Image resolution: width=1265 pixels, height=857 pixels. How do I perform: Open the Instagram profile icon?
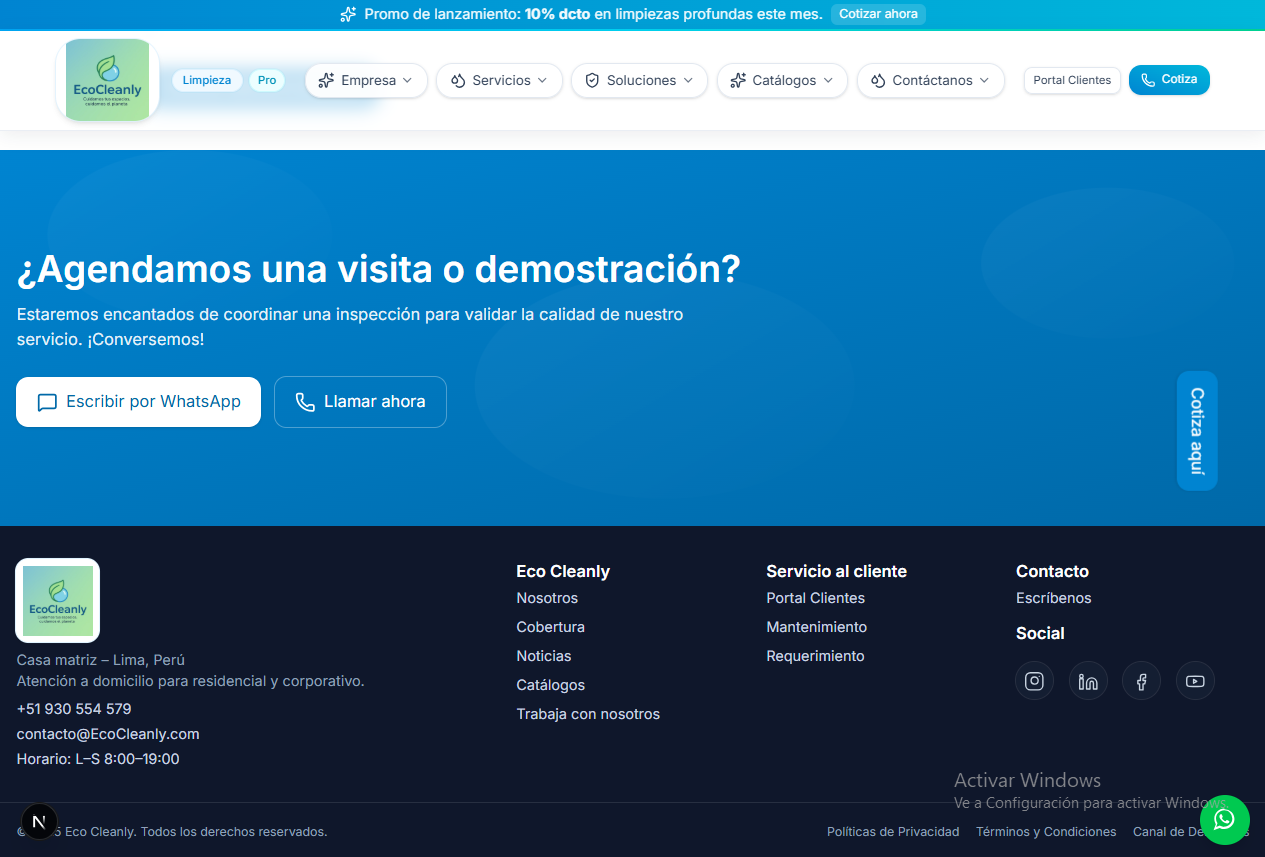pyautogui.click(x=1034, y=680)
